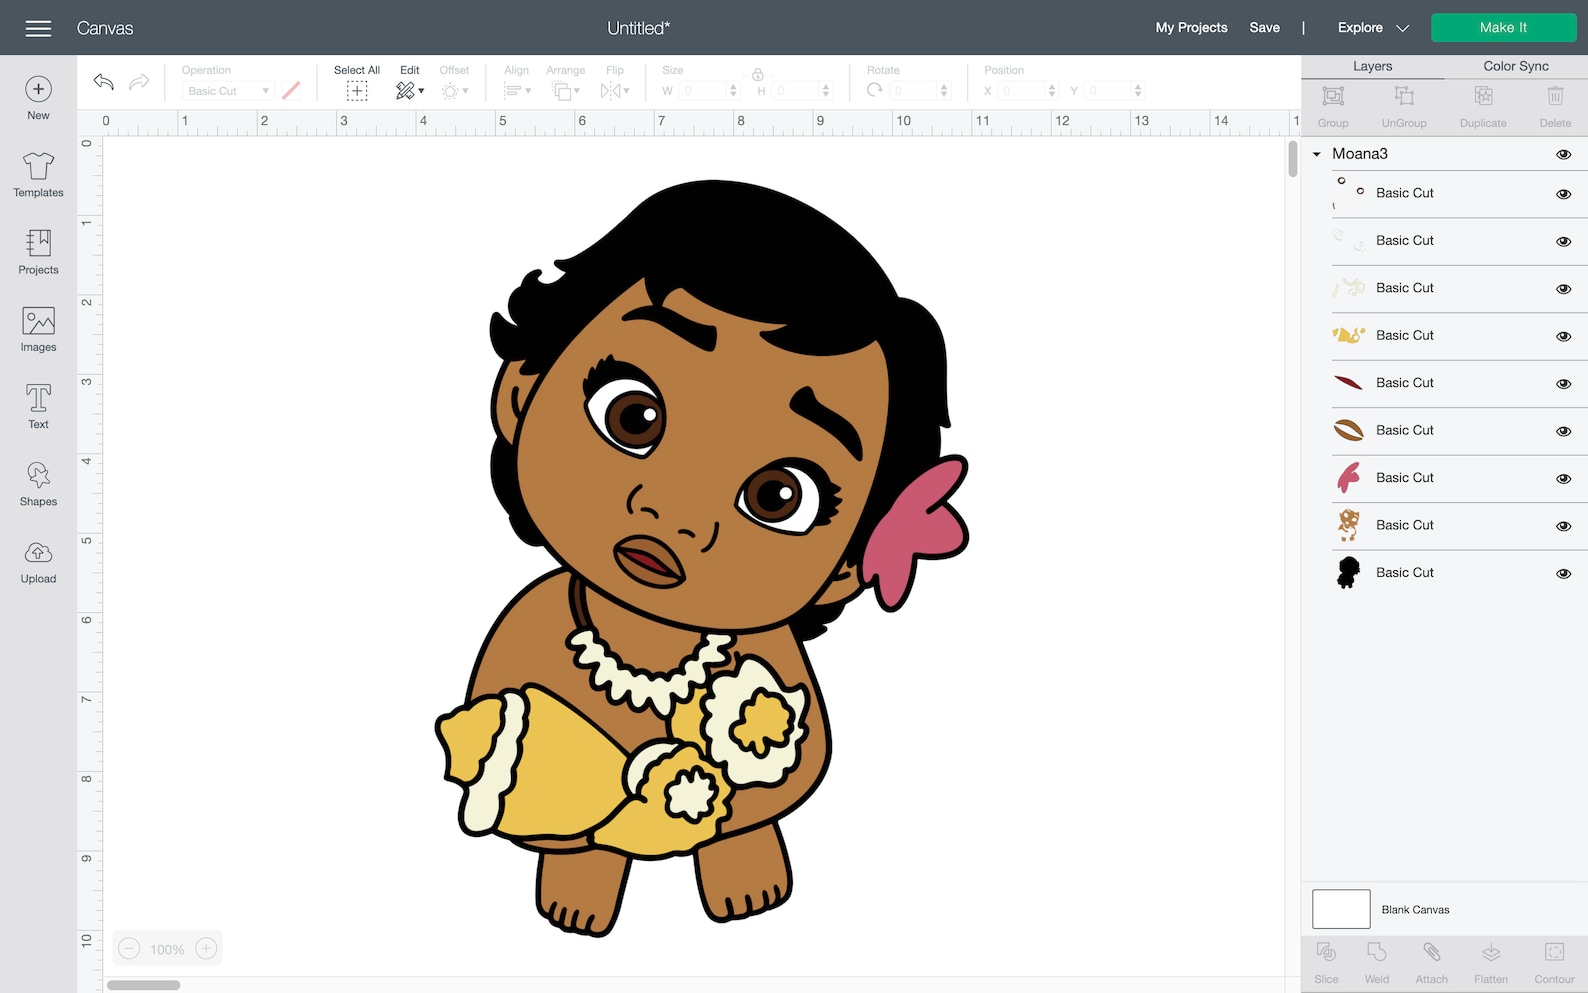Hide the second Basic Cut layer
Viewport: 1588px width, 993px height.
(1563, 241)
